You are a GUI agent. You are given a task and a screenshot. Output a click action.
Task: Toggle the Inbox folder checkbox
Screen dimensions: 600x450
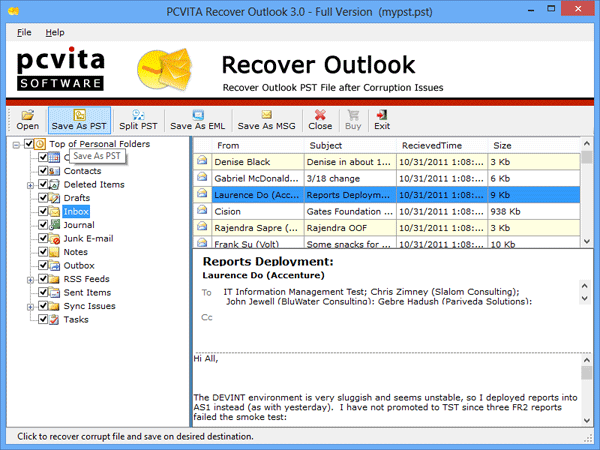[43, 211]
